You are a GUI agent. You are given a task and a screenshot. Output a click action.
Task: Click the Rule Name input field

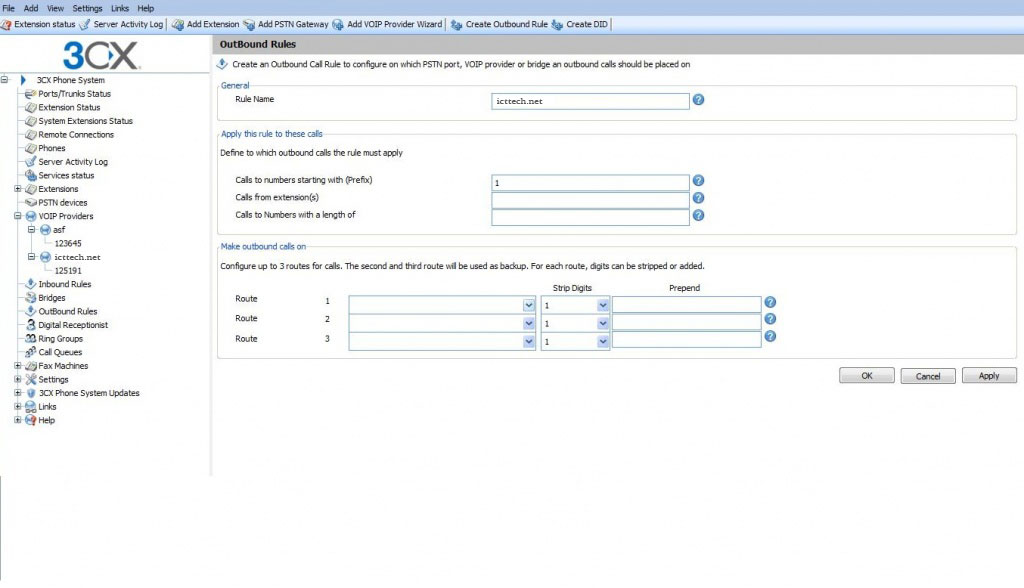590,101
